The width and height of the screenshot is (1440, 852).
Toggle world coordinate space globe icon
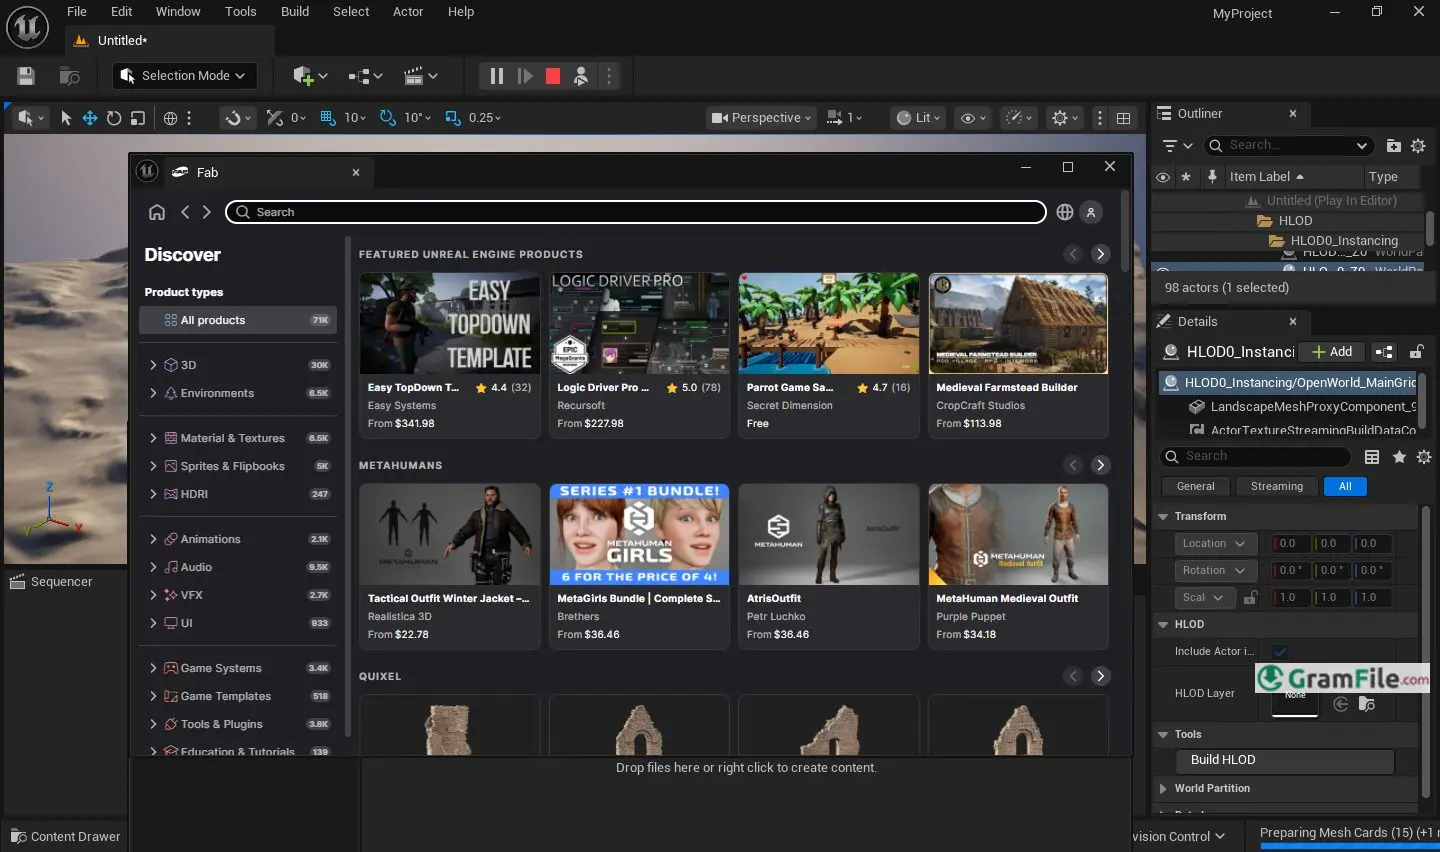coord(170,118)
